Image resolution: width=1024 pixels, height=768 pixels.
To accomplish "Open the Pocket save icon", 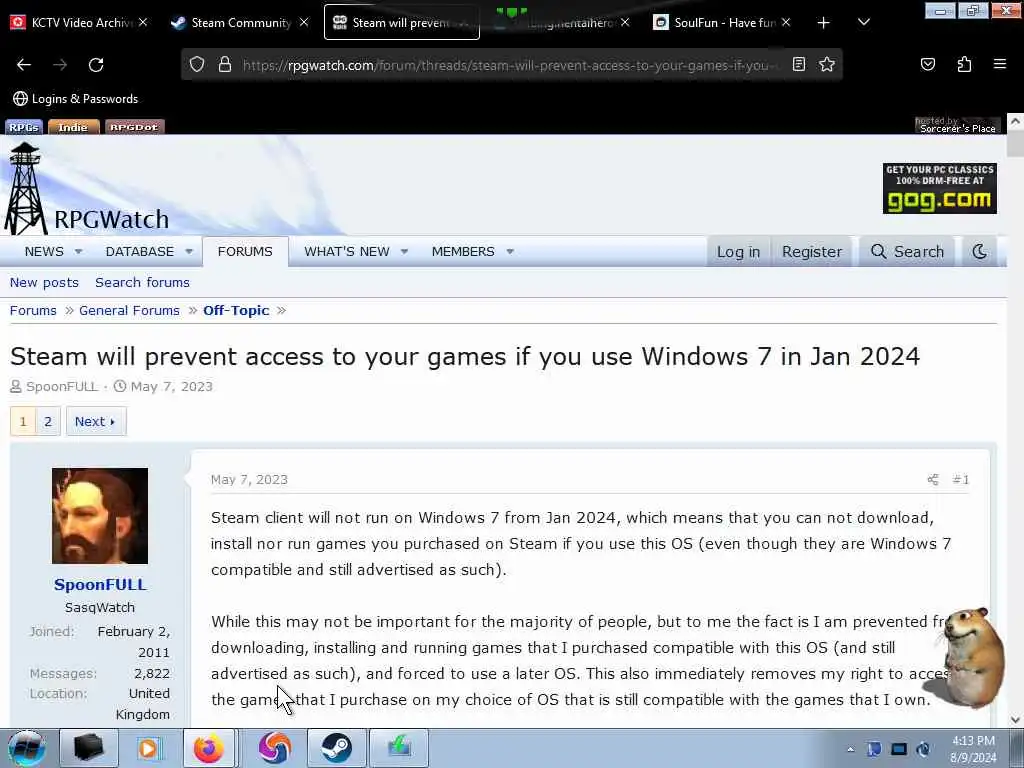I will (x=927, y=64).
